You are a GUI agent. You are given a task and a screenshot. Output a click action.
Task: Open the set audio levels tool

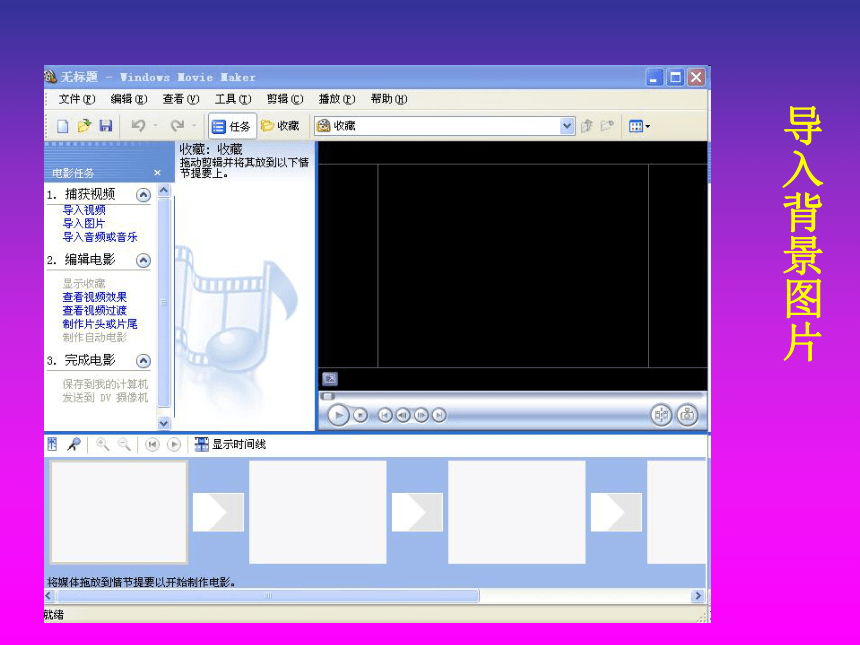tap(53, 444)
